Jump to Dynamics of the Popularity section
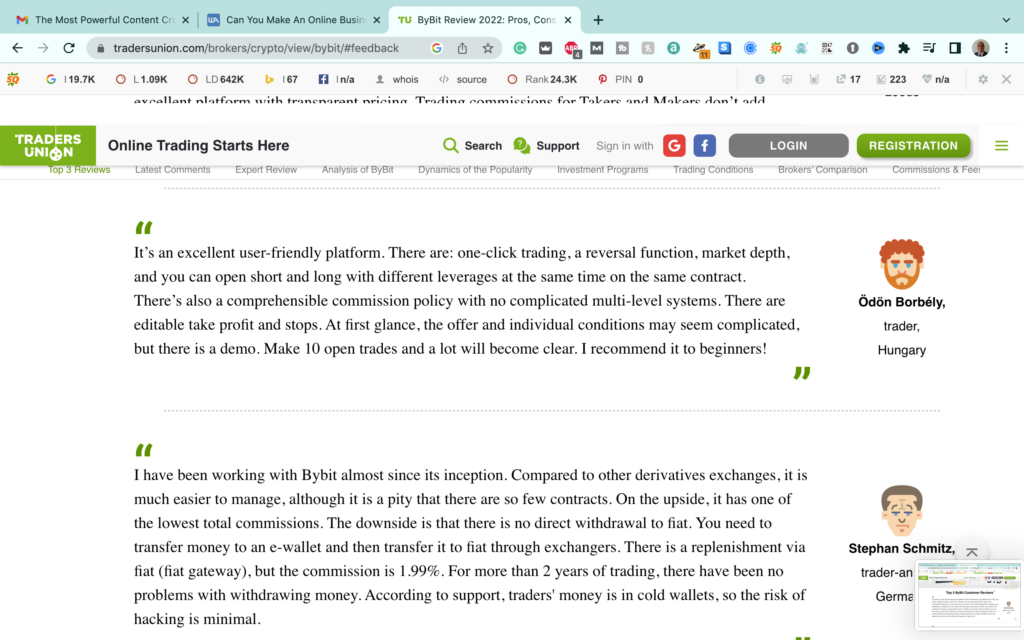1024x640 pixels. pos(475,170)
